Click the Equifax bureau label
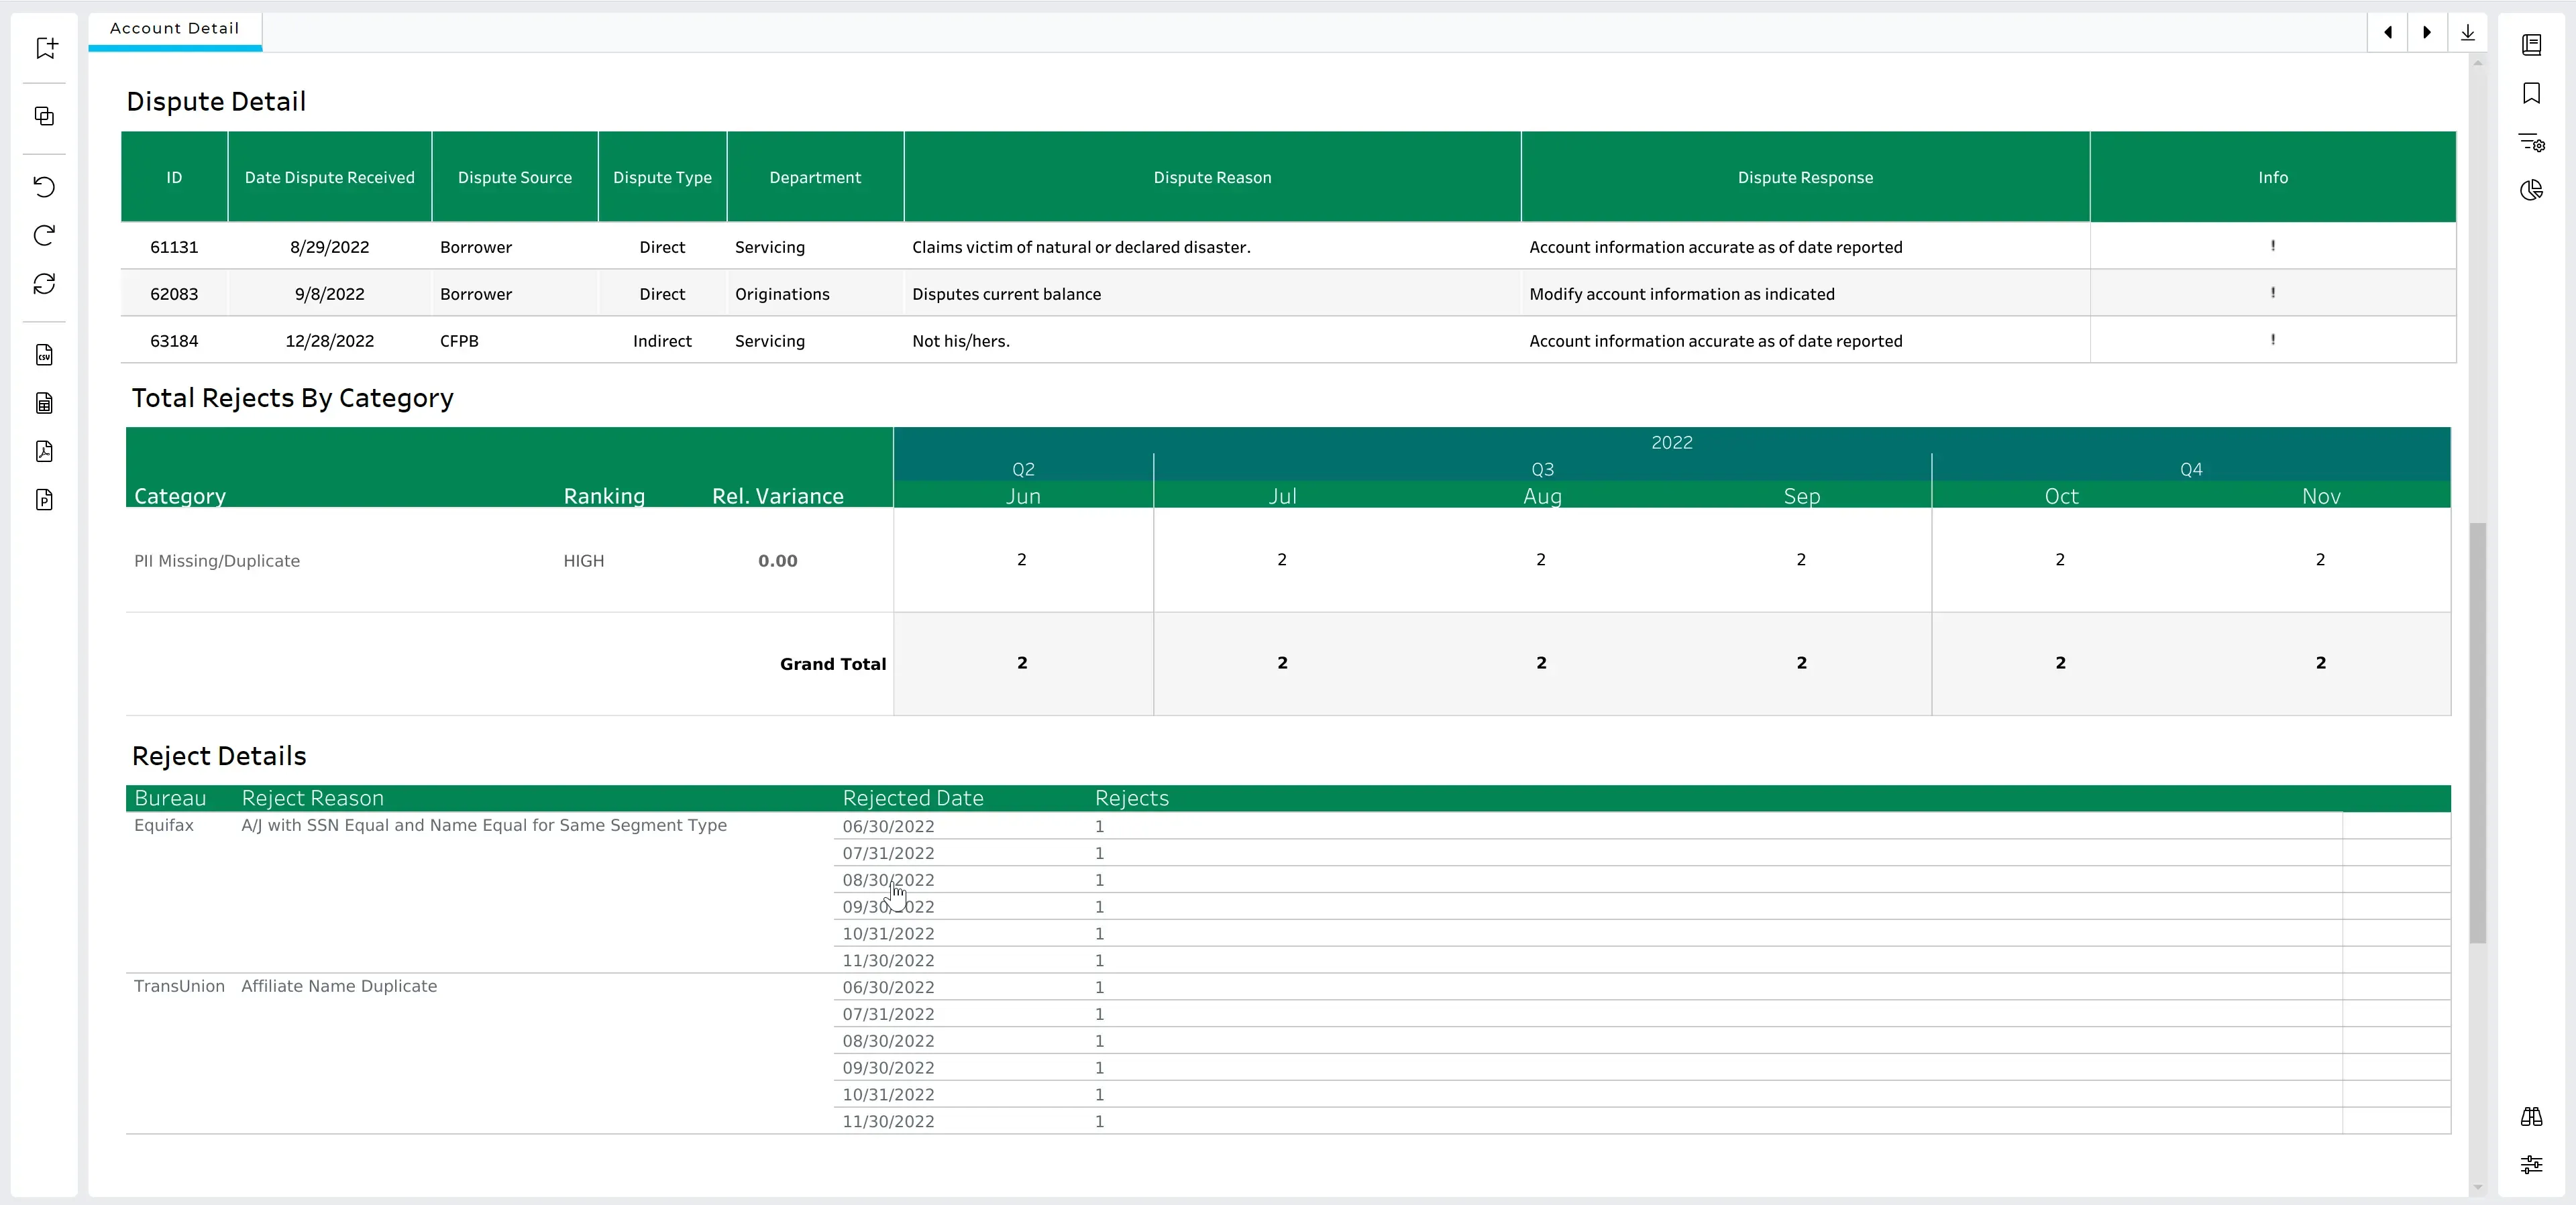The width and height of the screenshot is (2576, 1205). click(164, 825)
